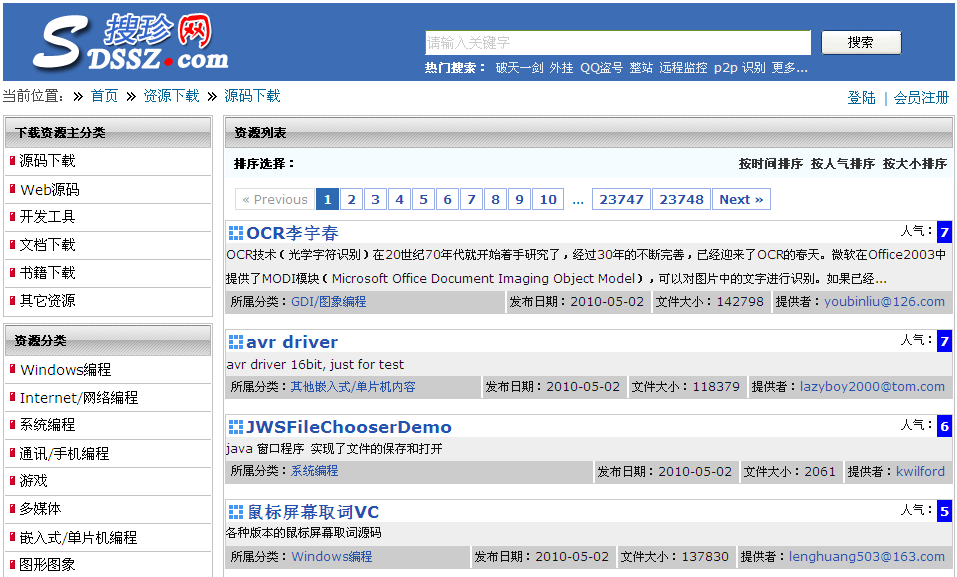Click Next » pagination button
This screenshot has height=577, width=957.
point(741,199)
